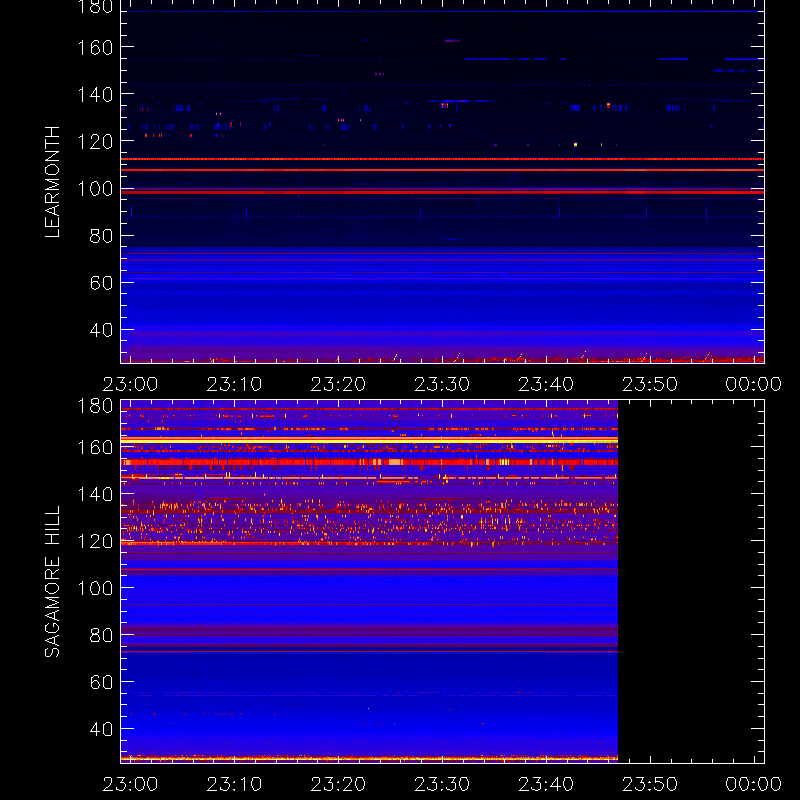Screen dimensions: 800x800
Task: Select the 140 label on the Learmonth axis
Action: pos(95,94)
